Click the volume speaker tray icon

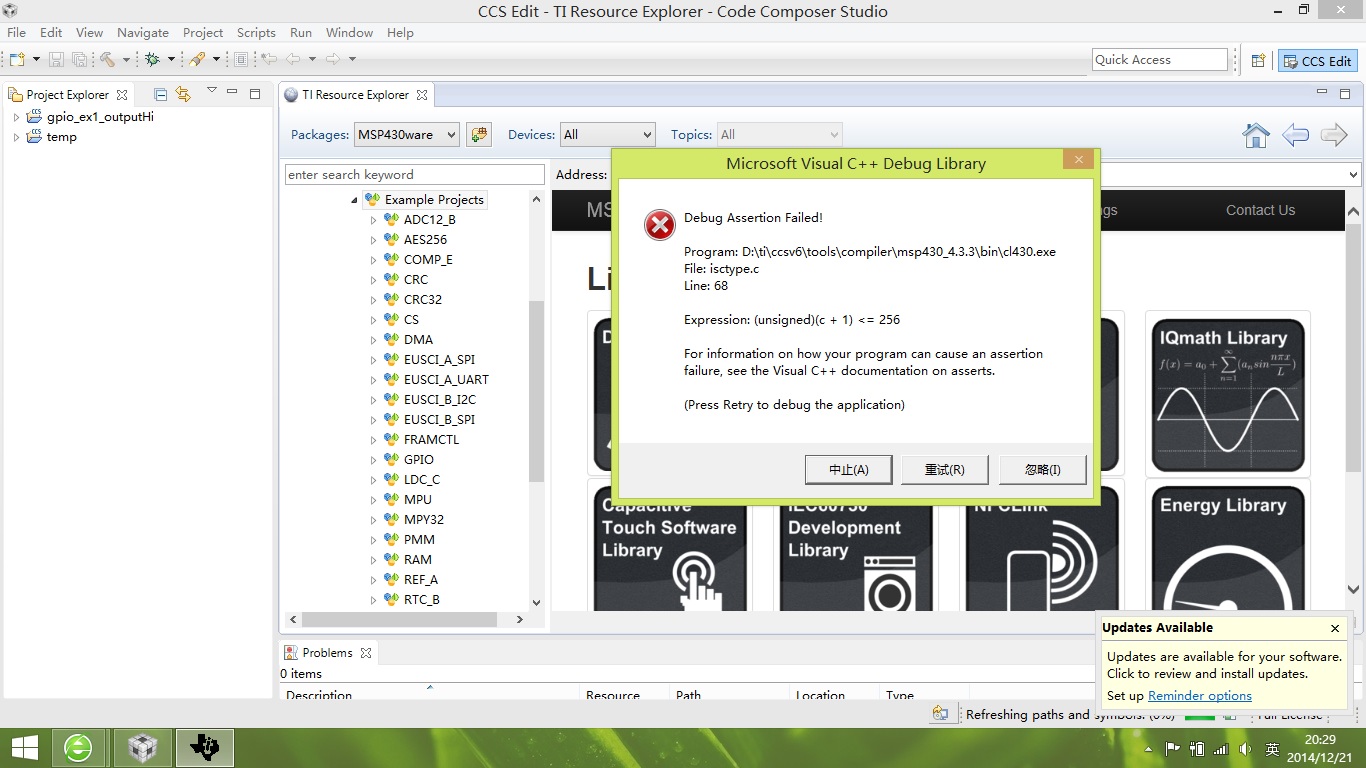pyautogui.click(x=1245, y=748)
